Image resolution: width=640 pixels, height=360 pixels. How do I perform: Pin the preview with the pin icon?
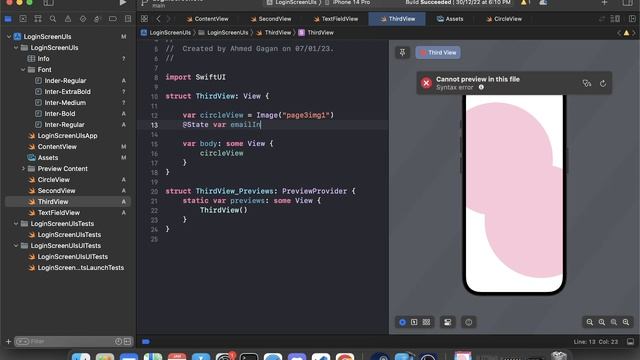click(x=402, y=52)
